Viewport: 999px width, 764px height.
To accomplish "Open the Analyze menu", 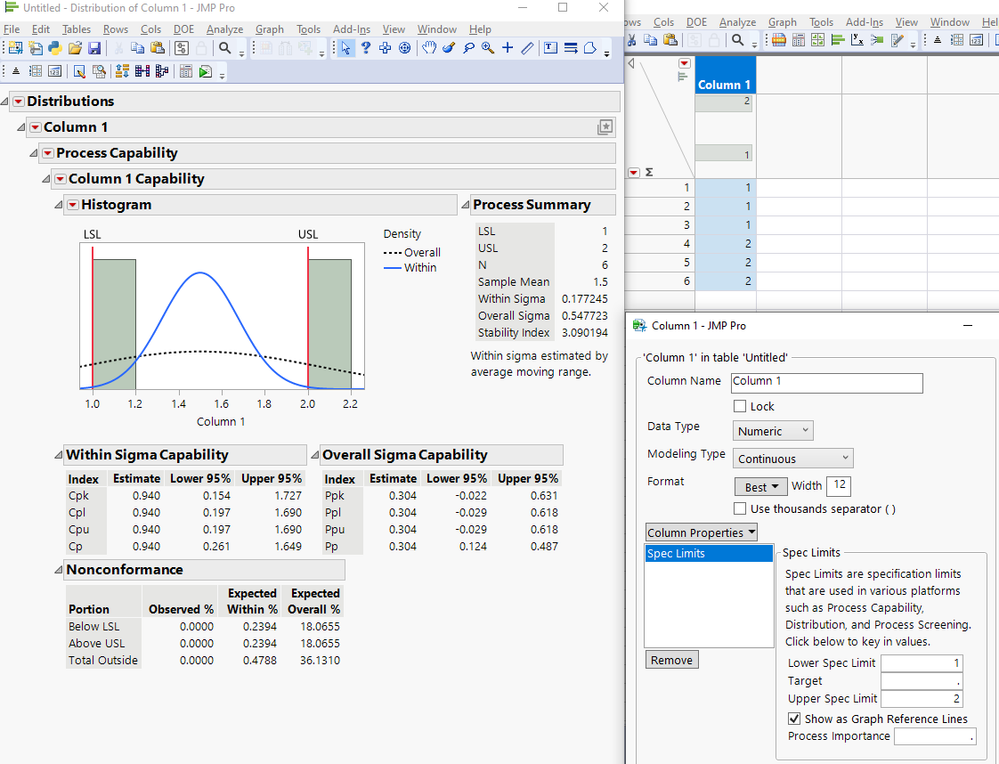I will click(x=224, y=29).
